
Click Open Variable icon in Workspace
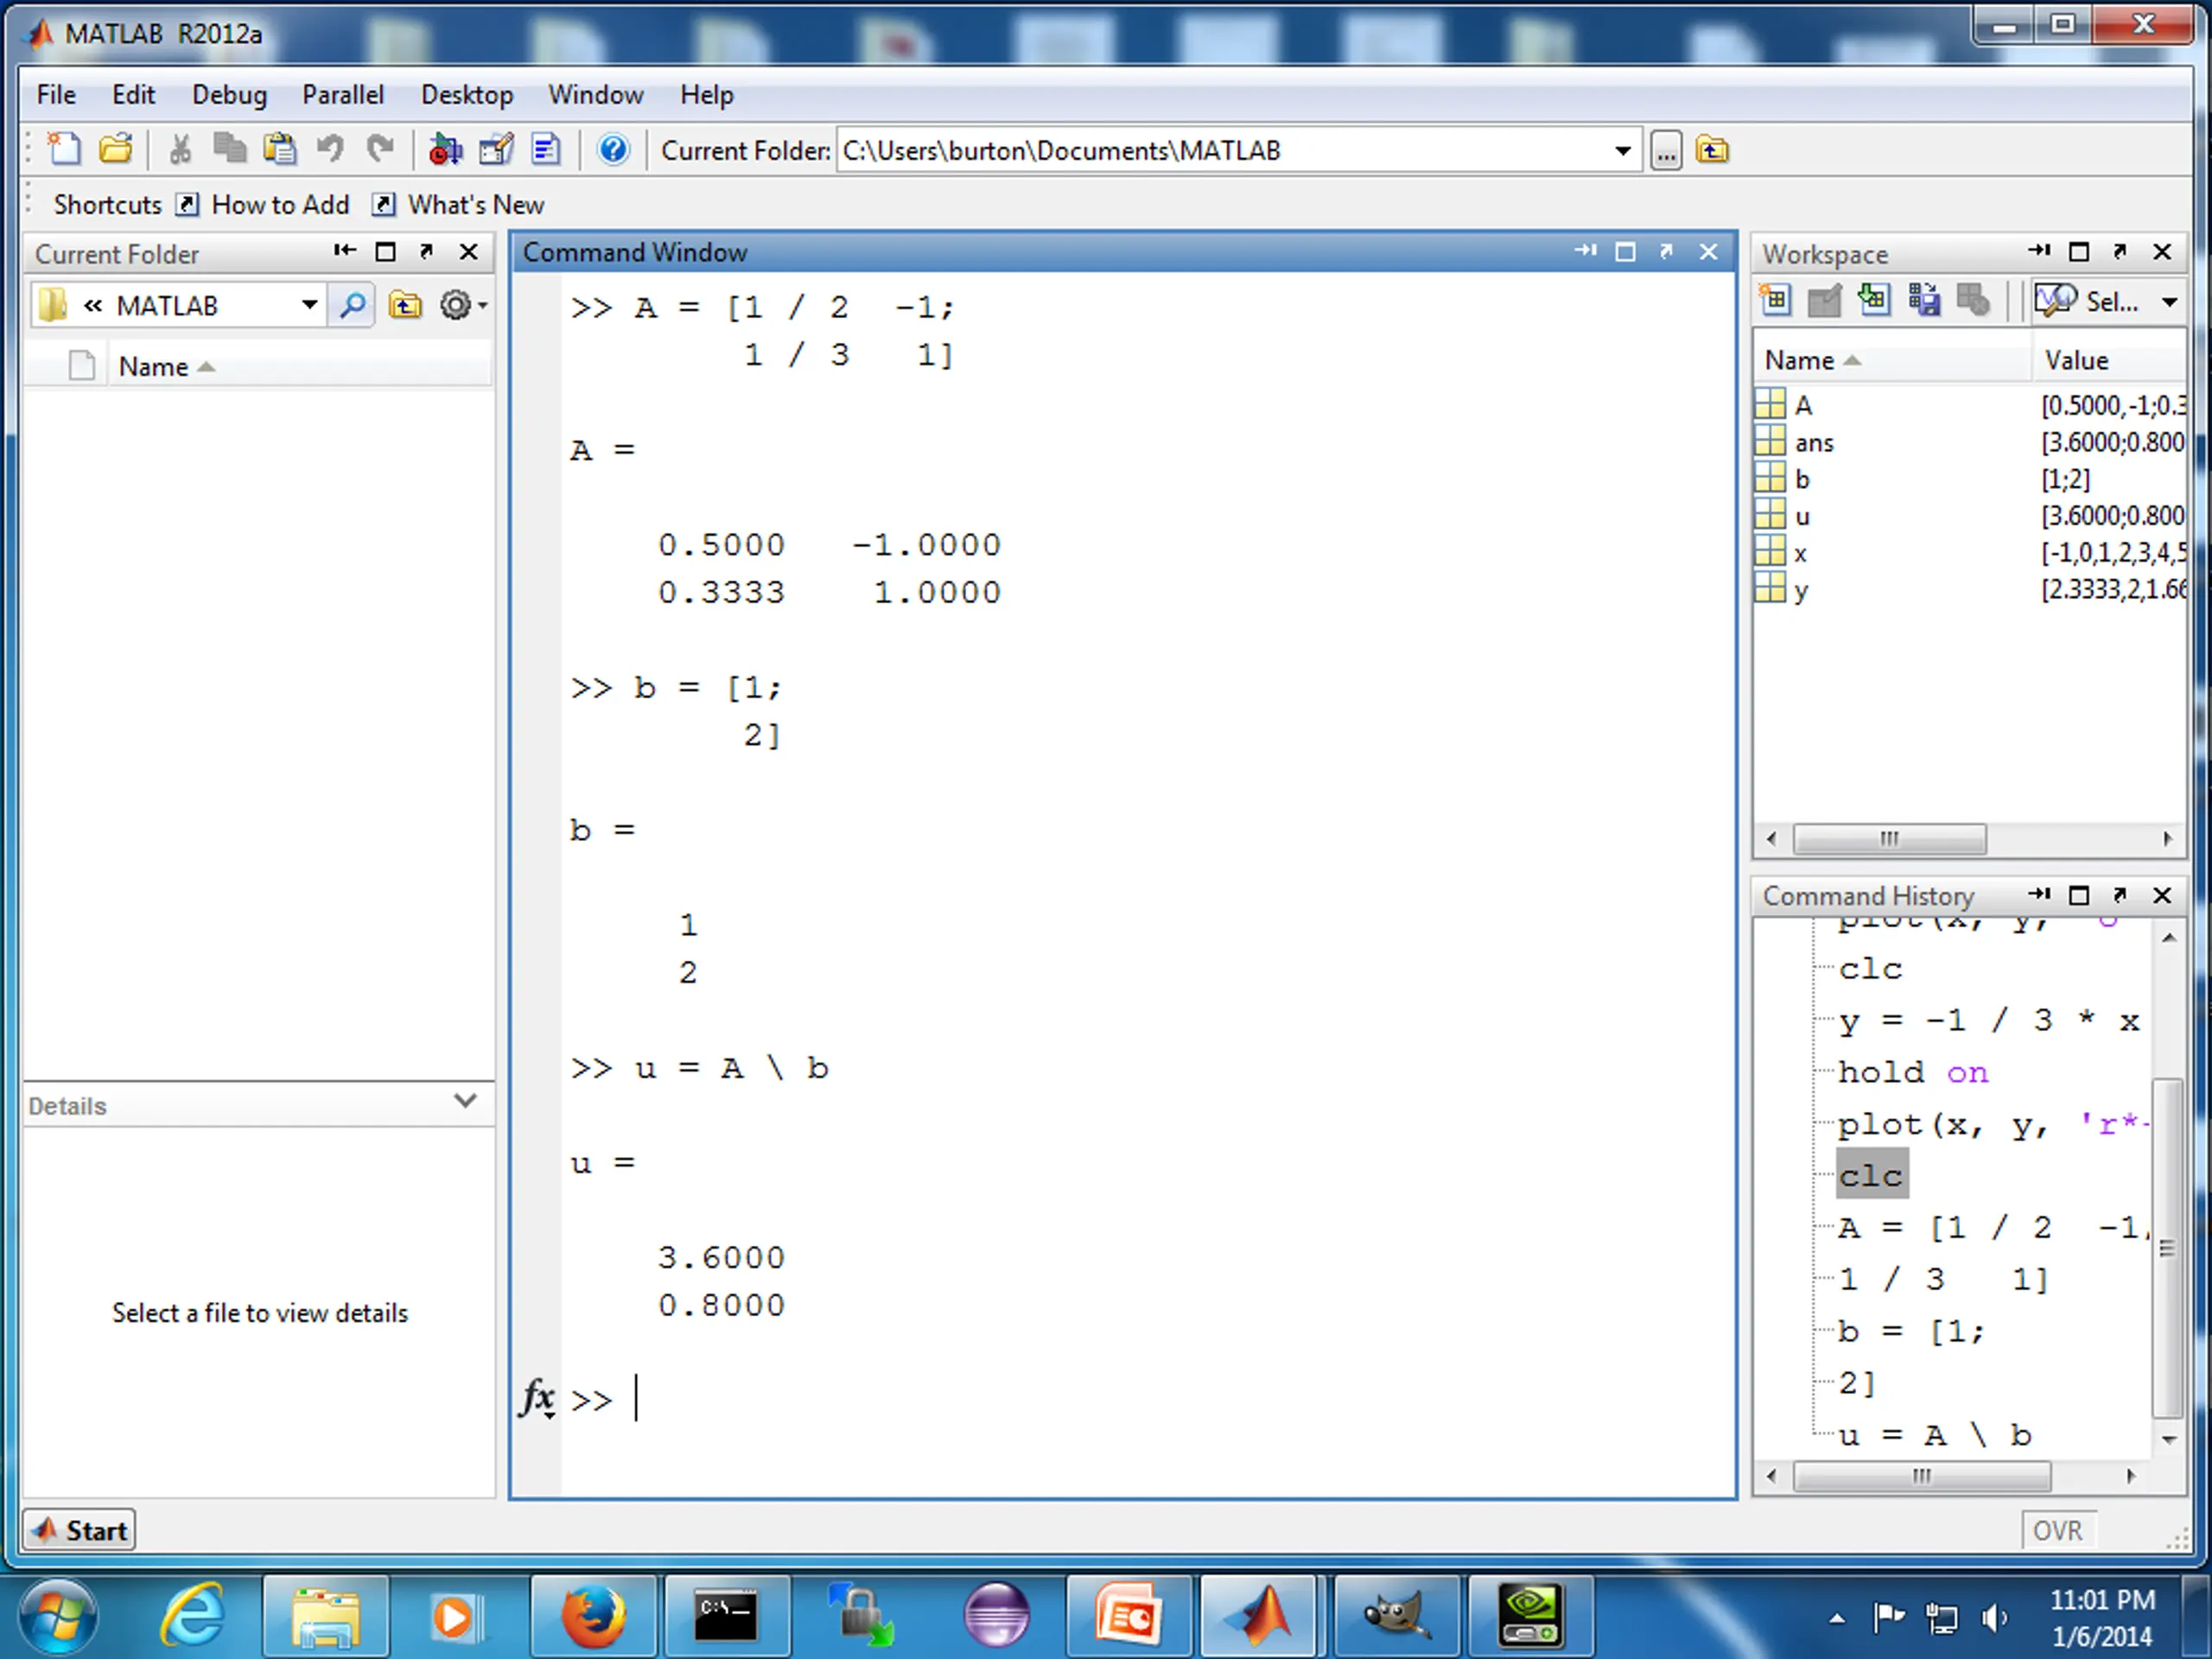(1825, 300)
